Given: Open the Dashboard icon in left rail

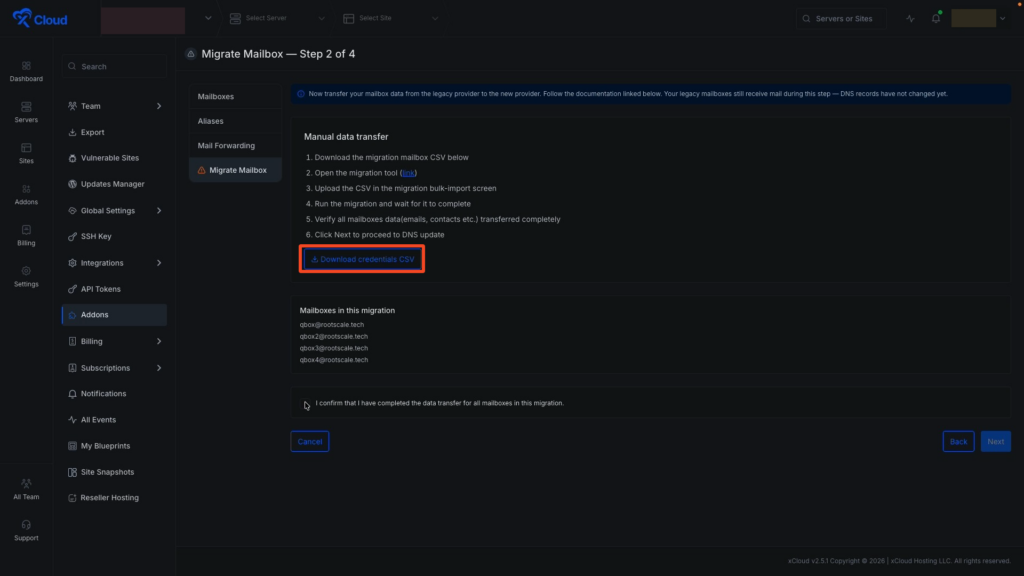Looking at the screenshot, I should 26,71.
